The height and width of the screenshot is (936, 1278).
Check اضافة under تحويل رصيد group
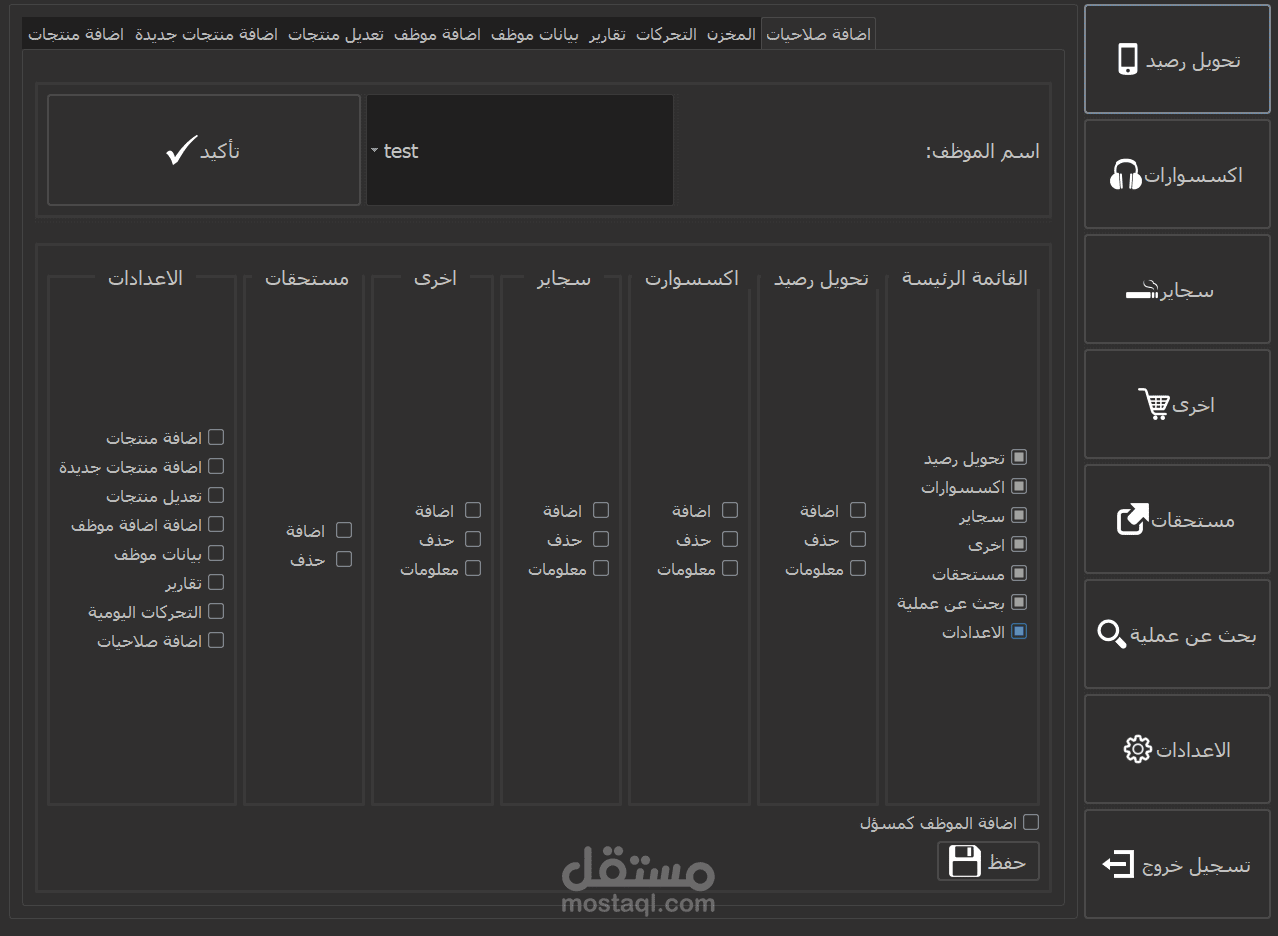tap(858, 510)
